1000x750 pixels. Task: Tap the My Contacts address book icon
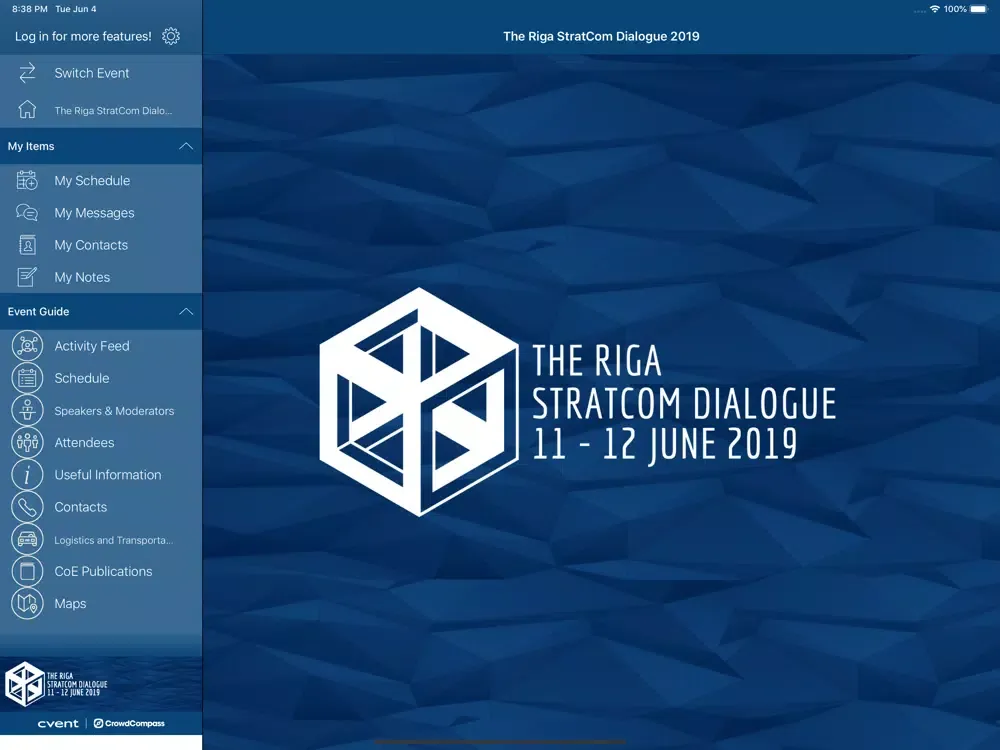click(27, 245)
